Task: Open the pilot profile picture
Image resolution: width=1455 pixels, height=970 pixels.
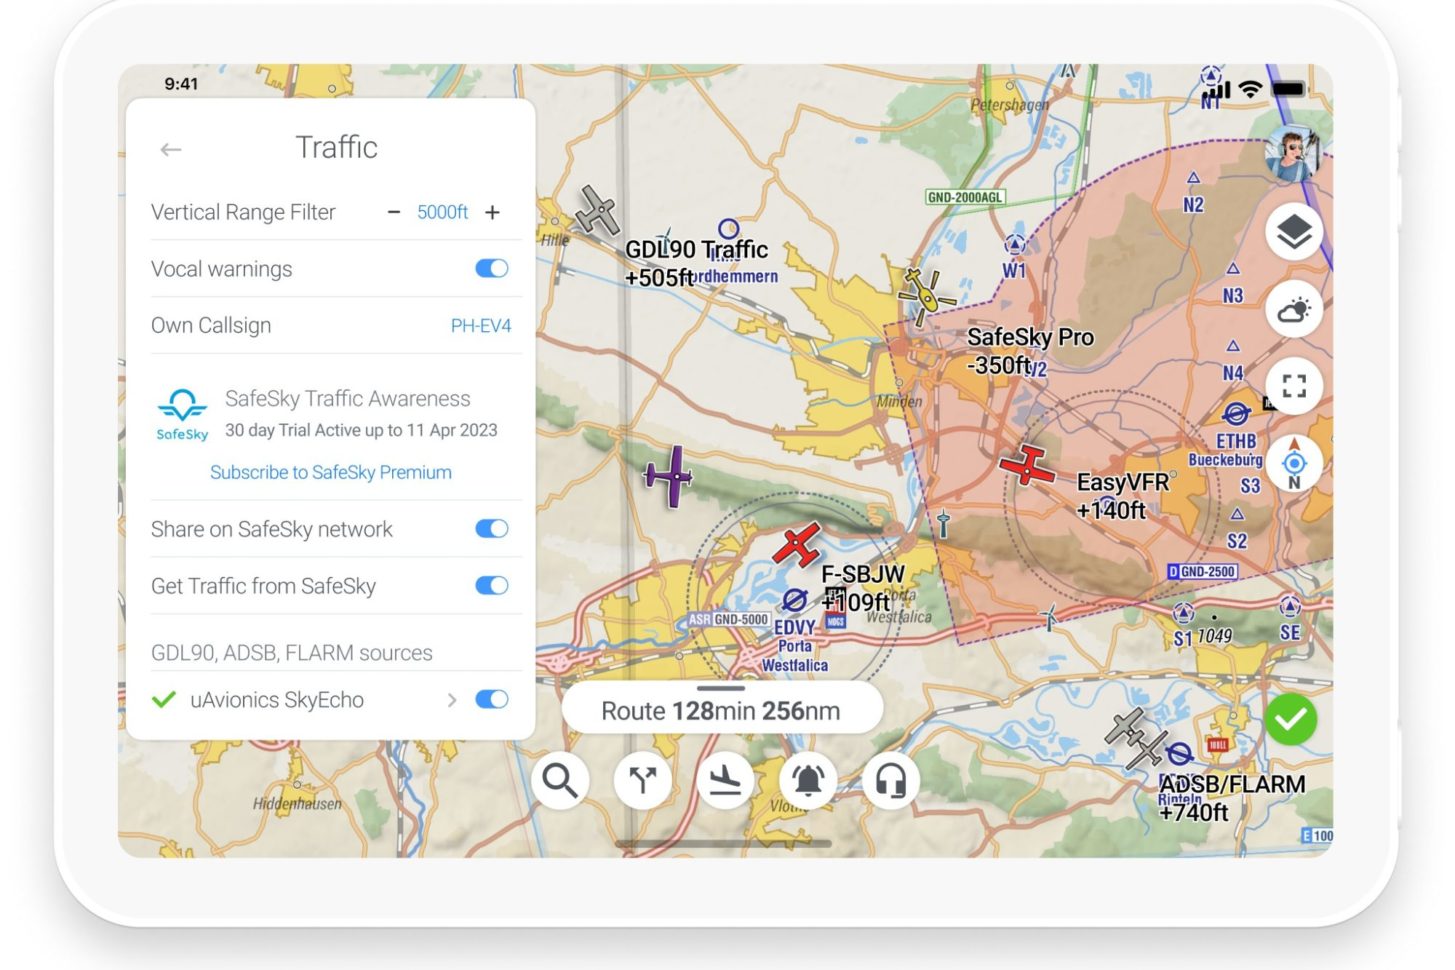Action: click(x=1292, y=153)
